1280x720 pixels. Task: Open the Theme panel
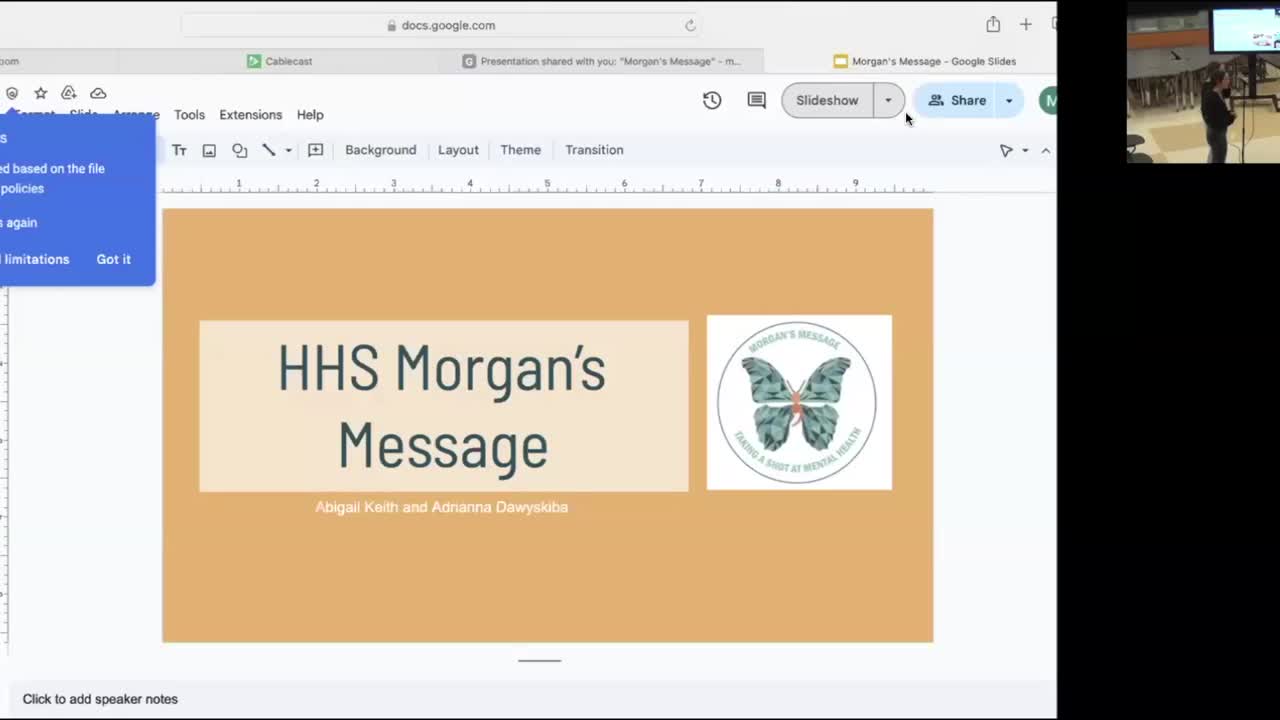[x=520, y=150]
